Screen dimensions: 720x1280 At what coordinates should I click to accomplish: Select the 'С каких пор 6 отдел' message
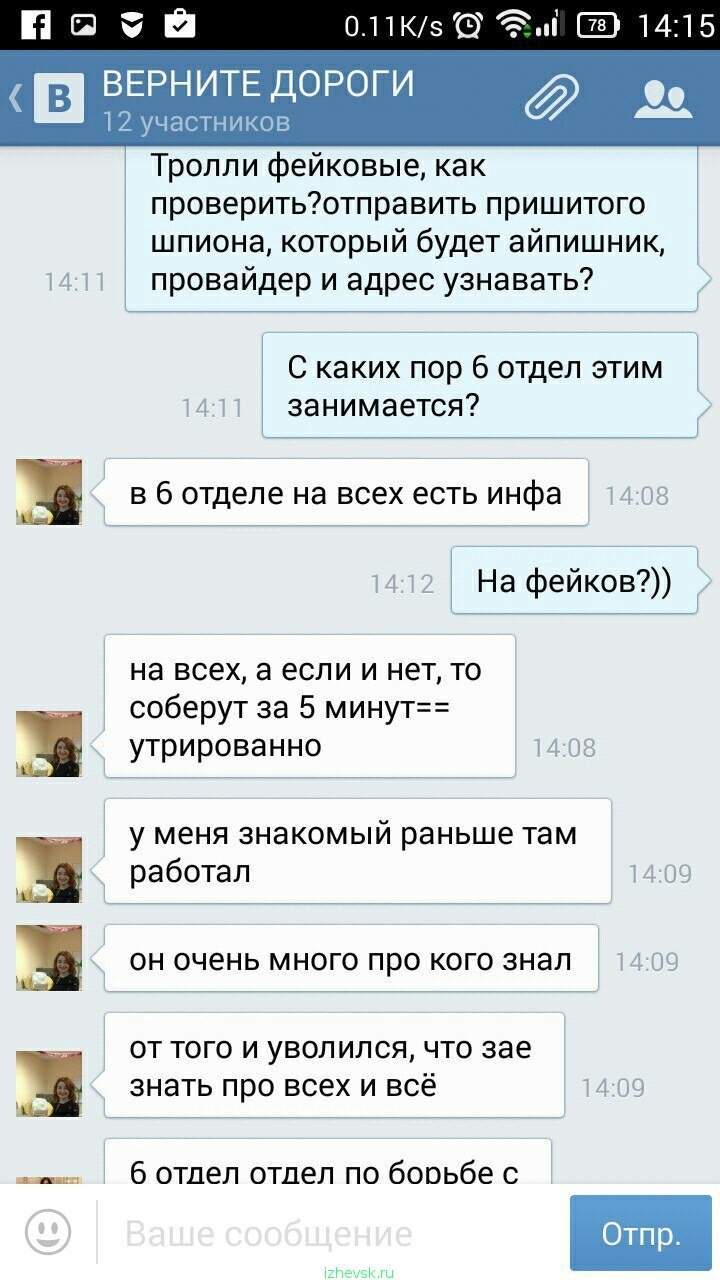[x=480, y=385]
